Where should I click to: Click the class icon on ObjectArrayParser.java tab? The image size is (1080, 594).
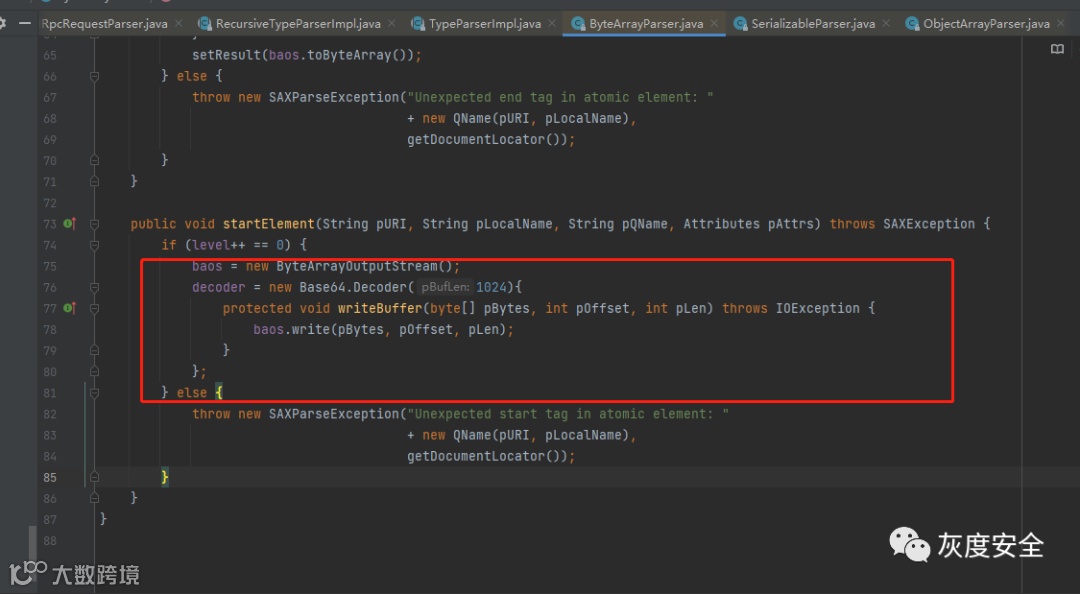click(x=912, y=24)
